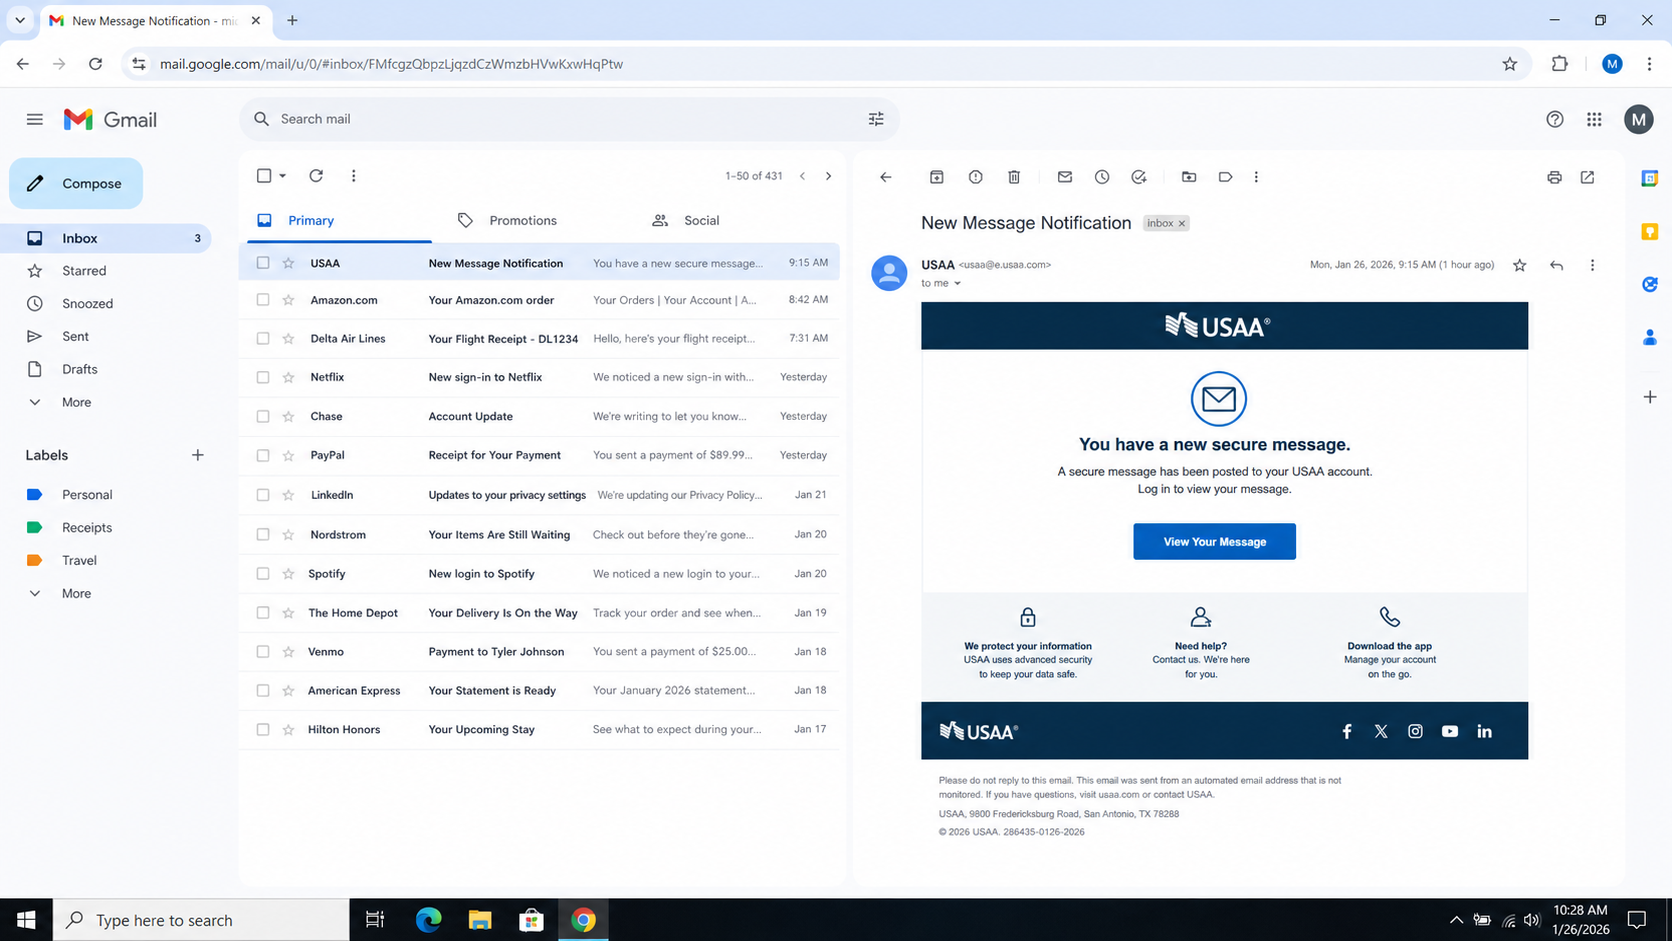Click the Search mail field

[568, 119]
